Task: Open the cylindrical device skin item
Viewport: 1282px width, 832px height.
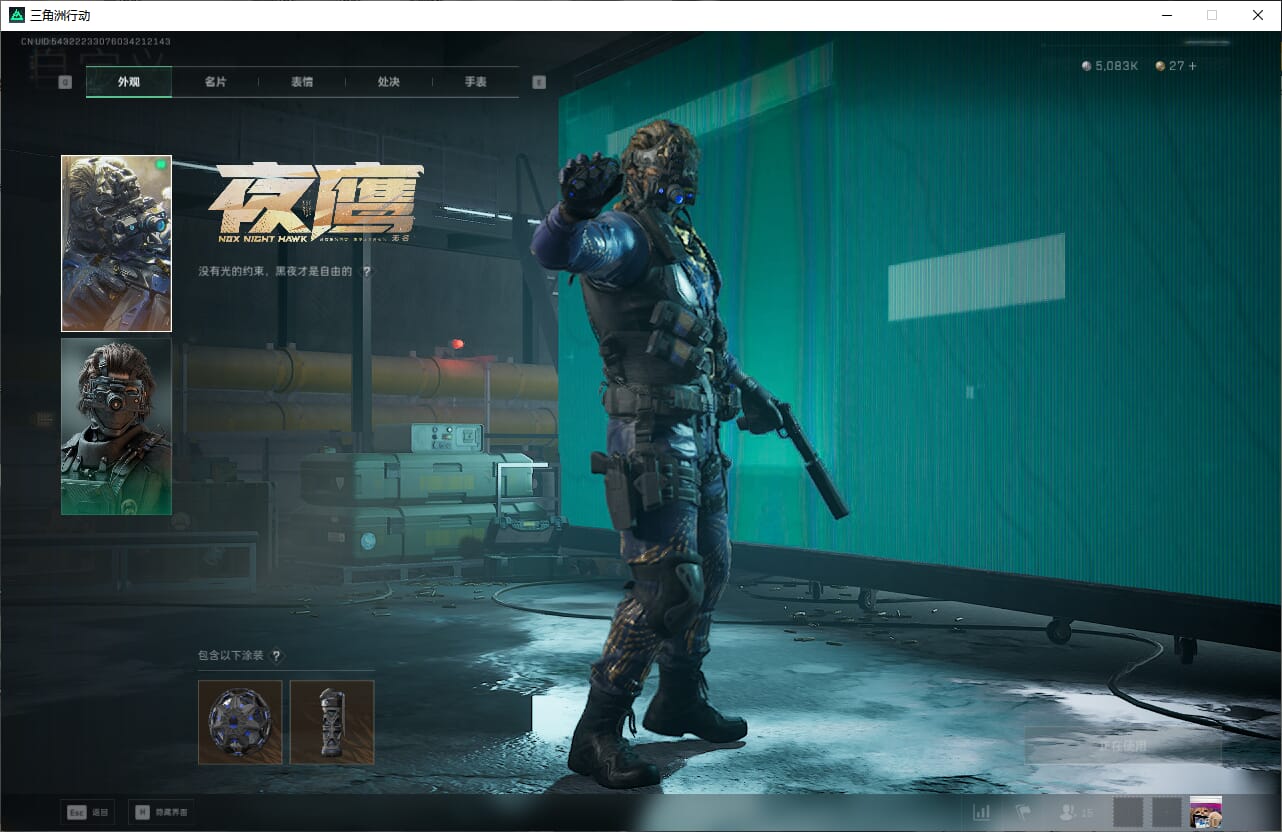Action: coord(332,722)
